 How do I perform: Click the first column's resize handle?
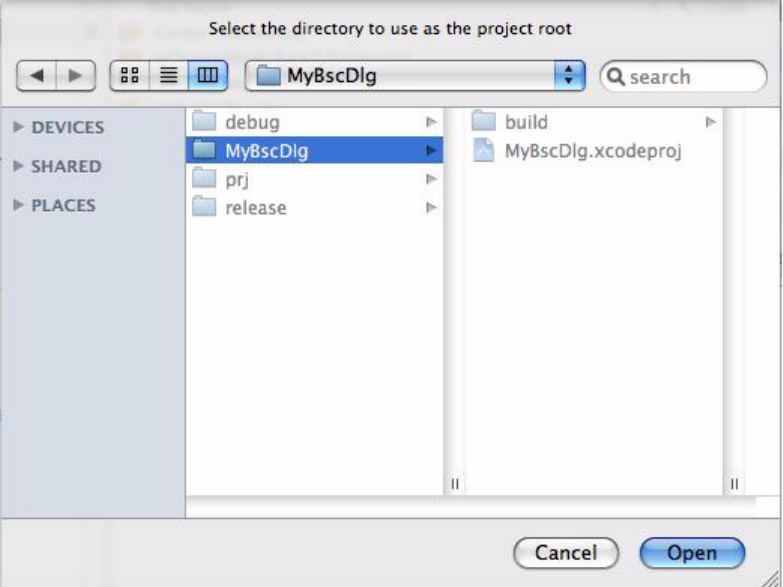(x=455, y=484)
